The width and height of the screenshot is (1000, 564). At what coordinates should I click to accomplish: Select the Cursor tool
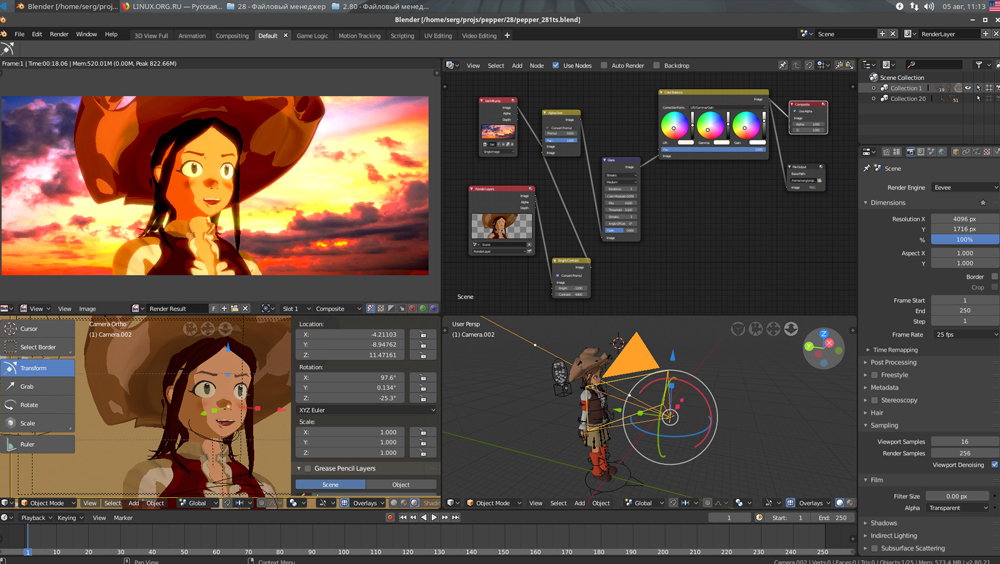pyautogui.click(x=37, y=329)
